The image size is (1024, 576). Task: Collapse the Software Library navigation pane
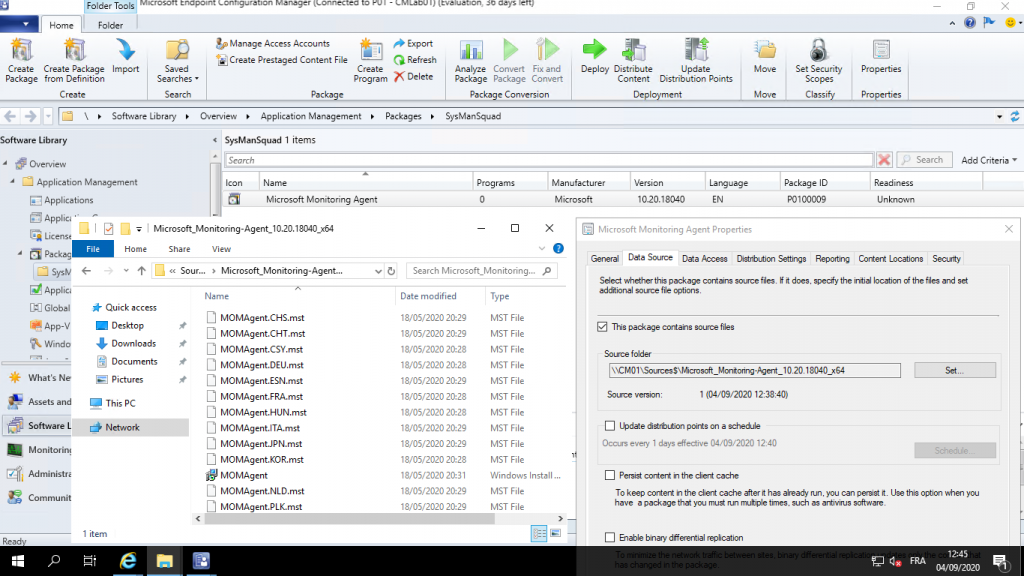(x=214, y=140)
